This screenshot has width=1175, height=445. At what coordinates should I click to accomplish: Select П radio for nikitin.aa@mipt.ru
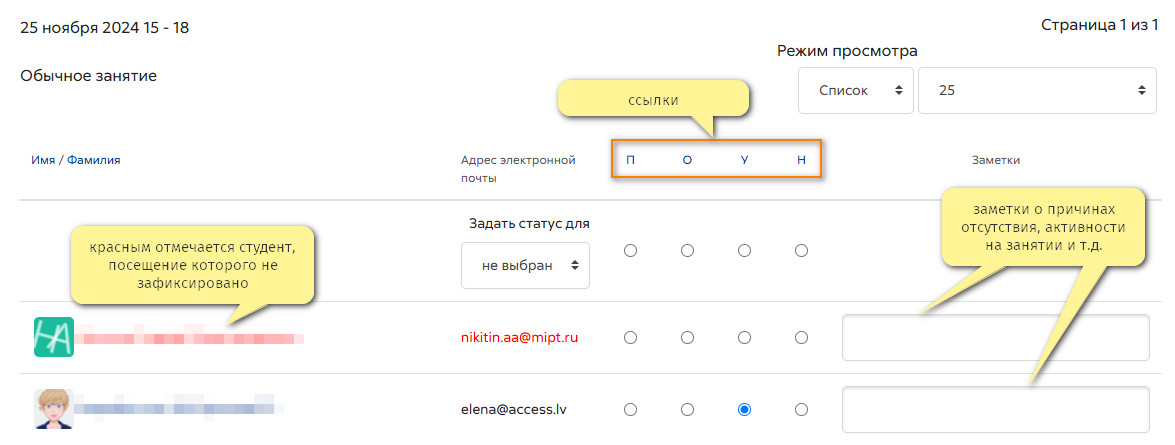630,338
